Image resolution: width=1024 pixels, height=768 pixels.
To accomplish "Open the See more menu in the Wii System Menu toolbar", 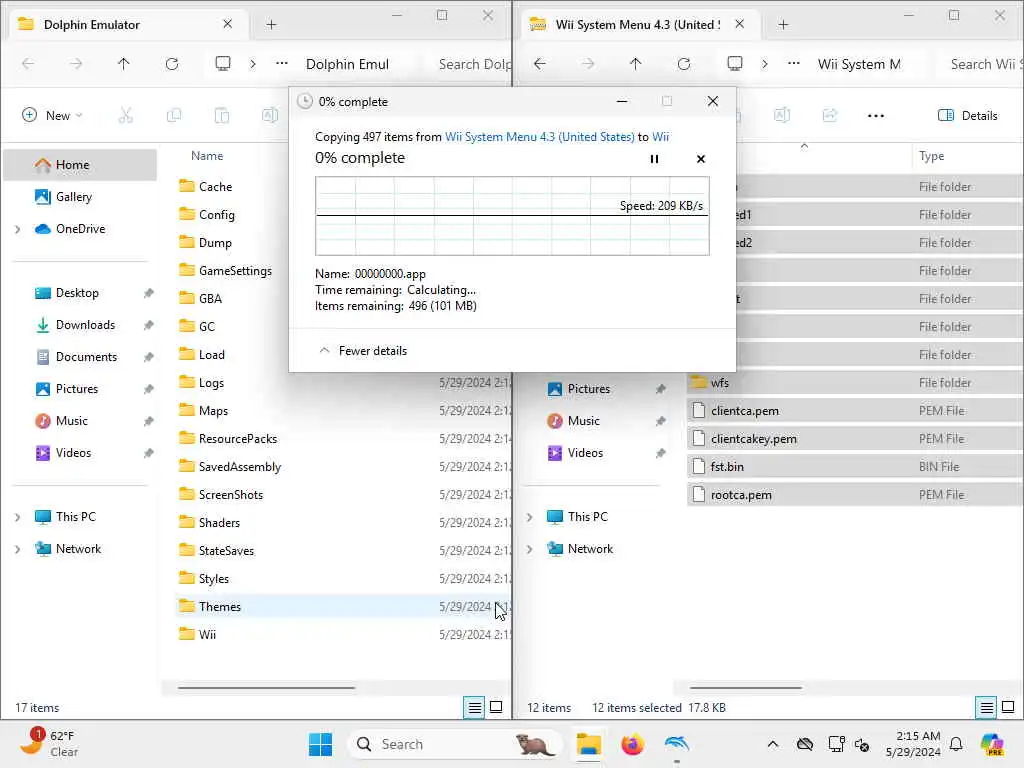I will [x=876, y=116].
